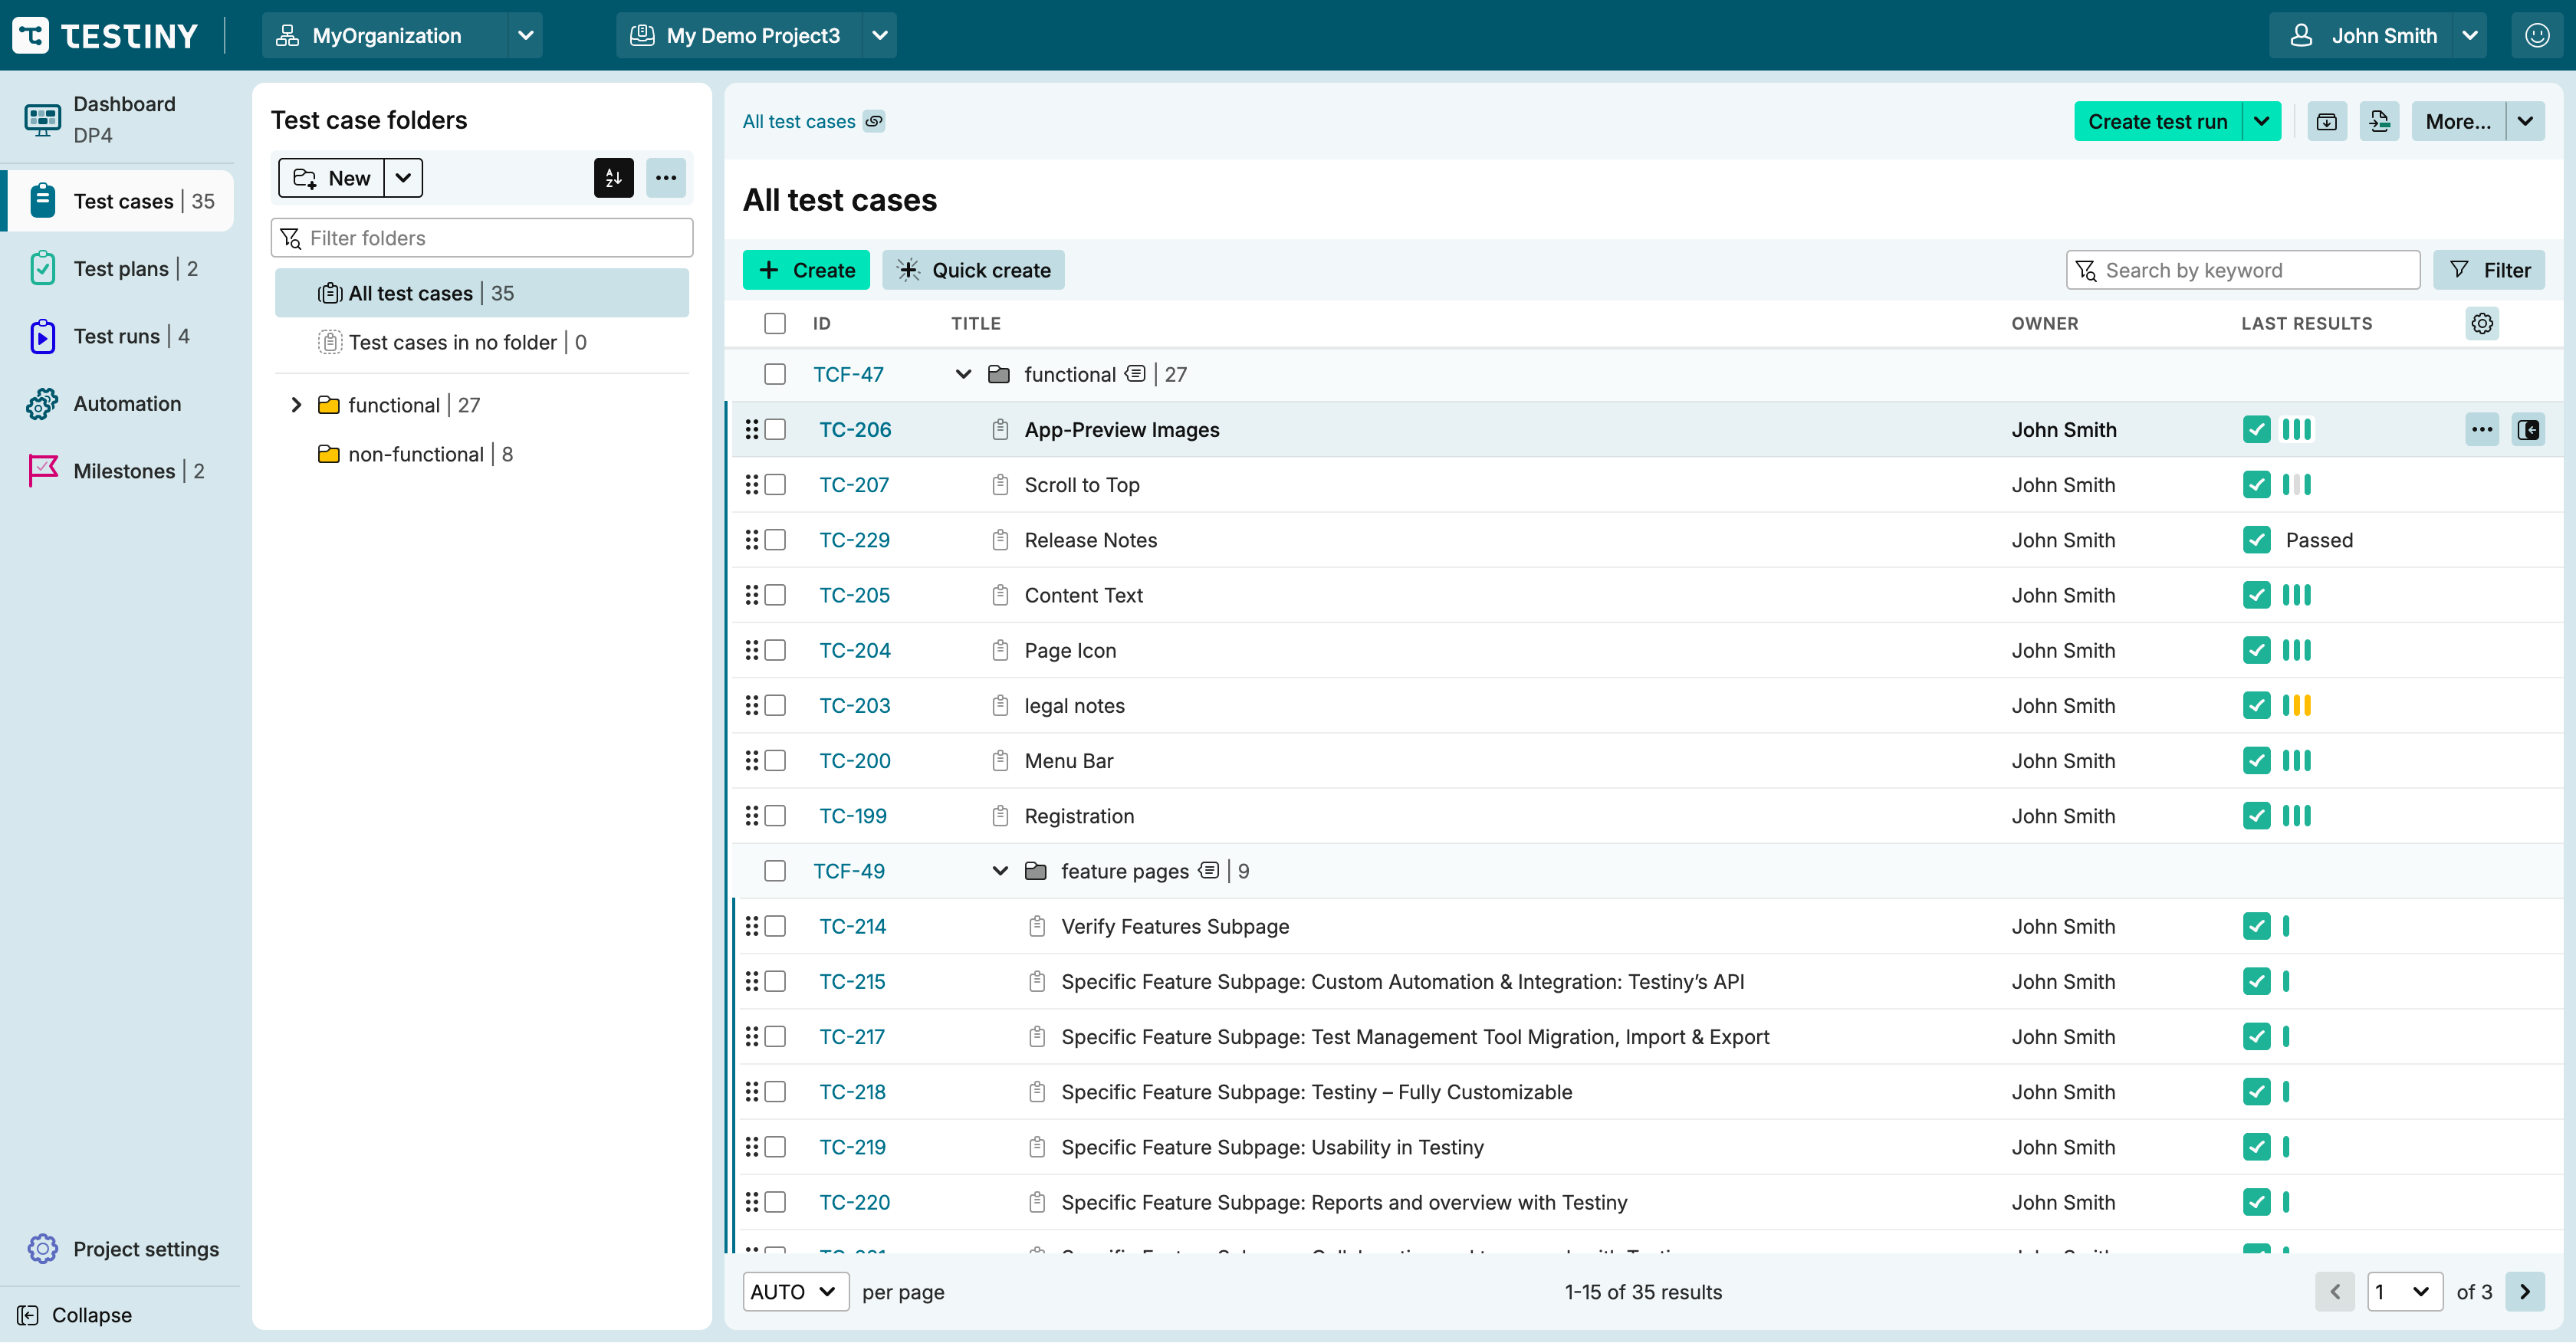Toggle the select-all header checkbox

[x=775, y=323]
